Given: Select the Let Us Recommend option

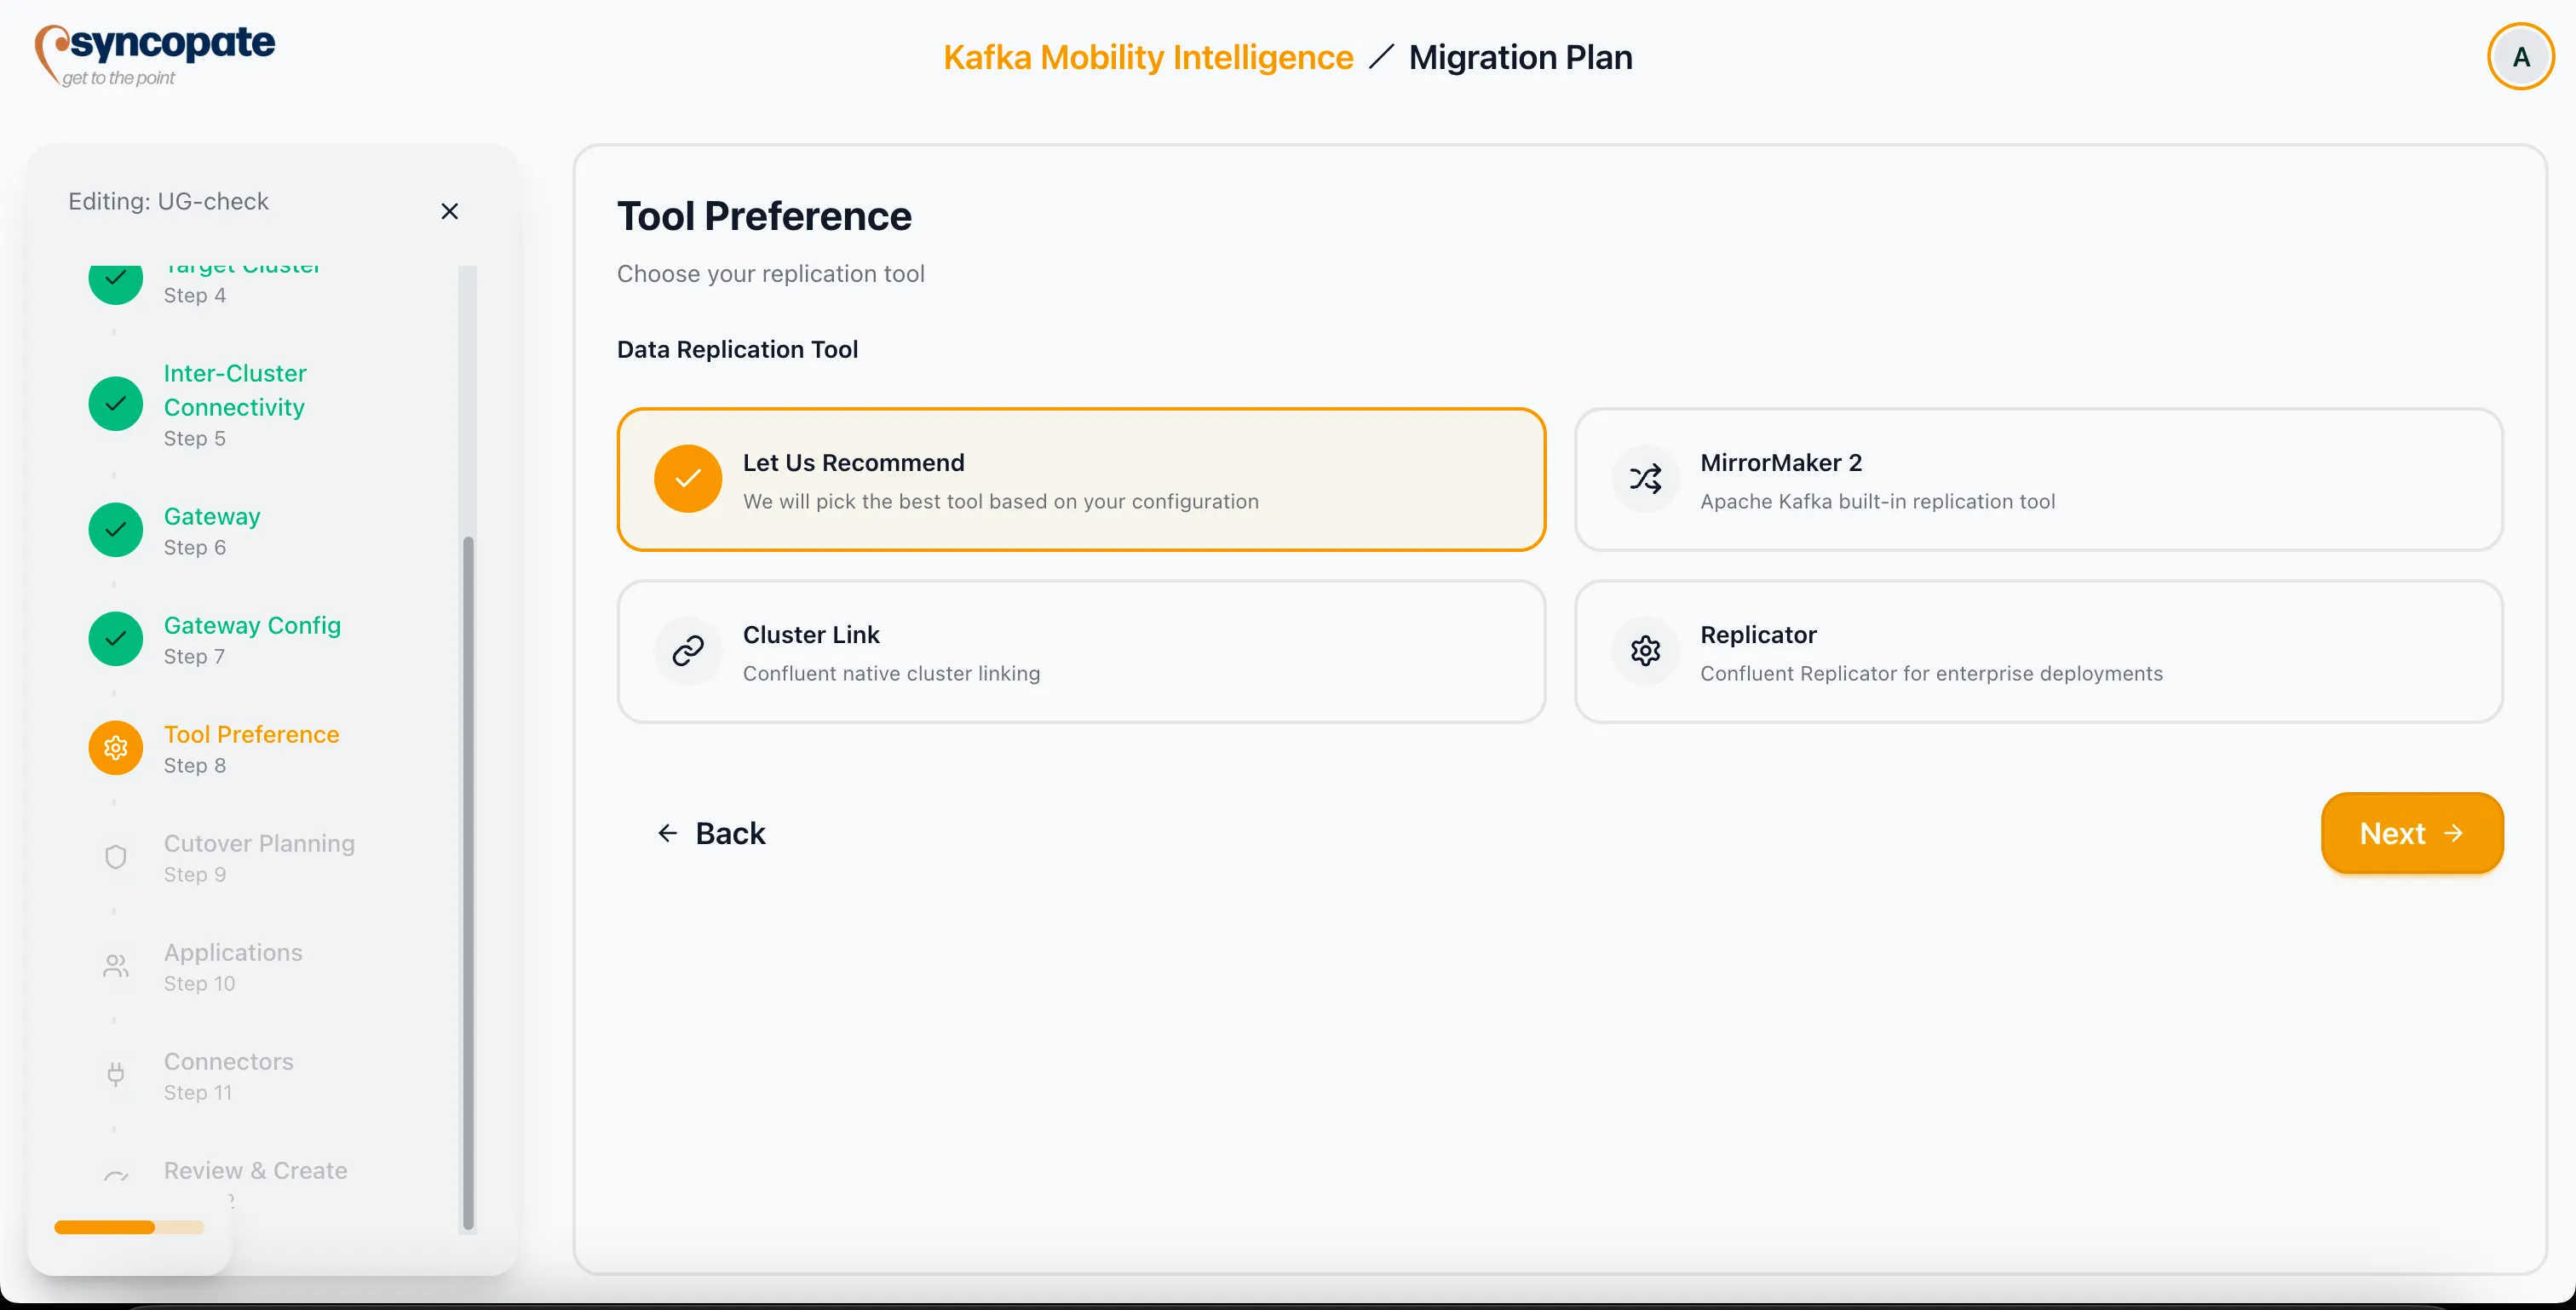Looking at the screenshot, I should (1081, 480).
